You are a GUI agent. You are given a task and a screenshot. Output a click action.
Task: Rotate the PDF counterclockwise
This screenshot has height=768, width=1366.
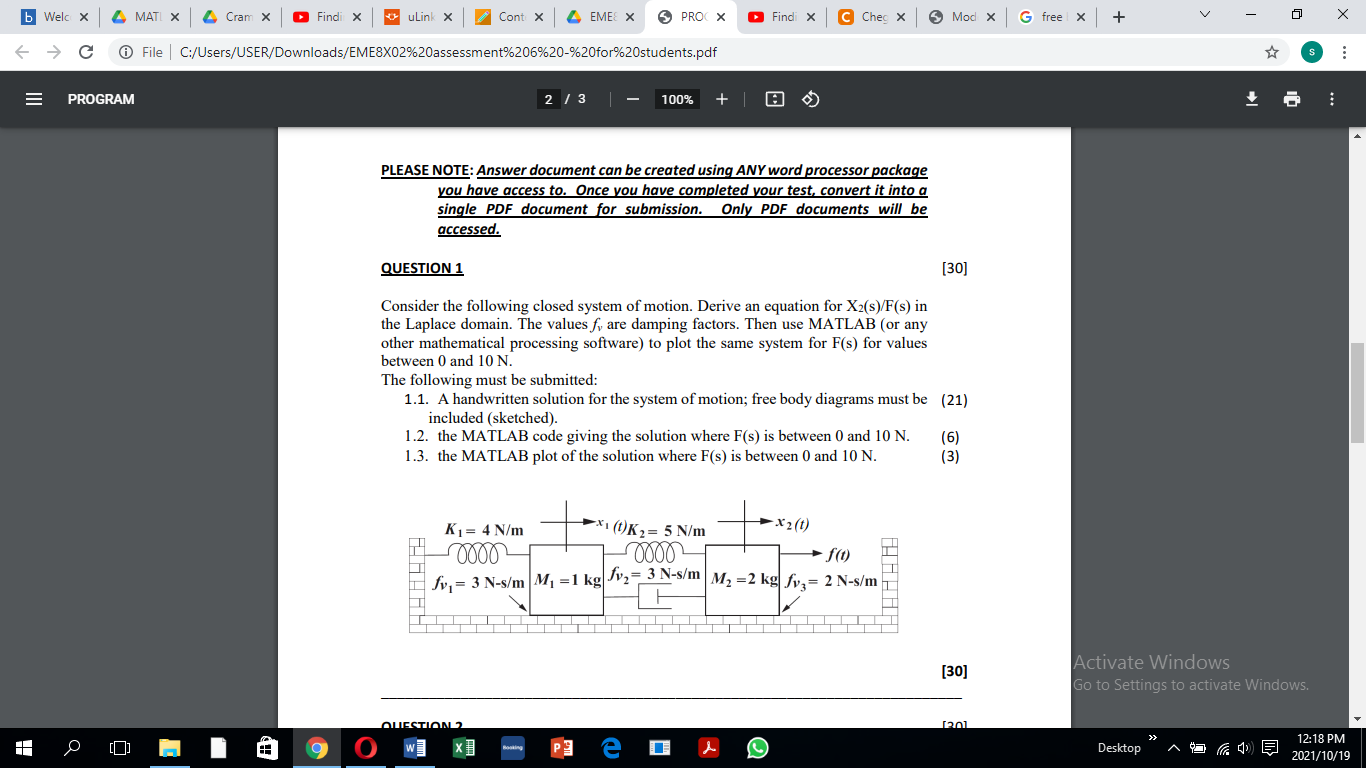[x=811, y=99]
